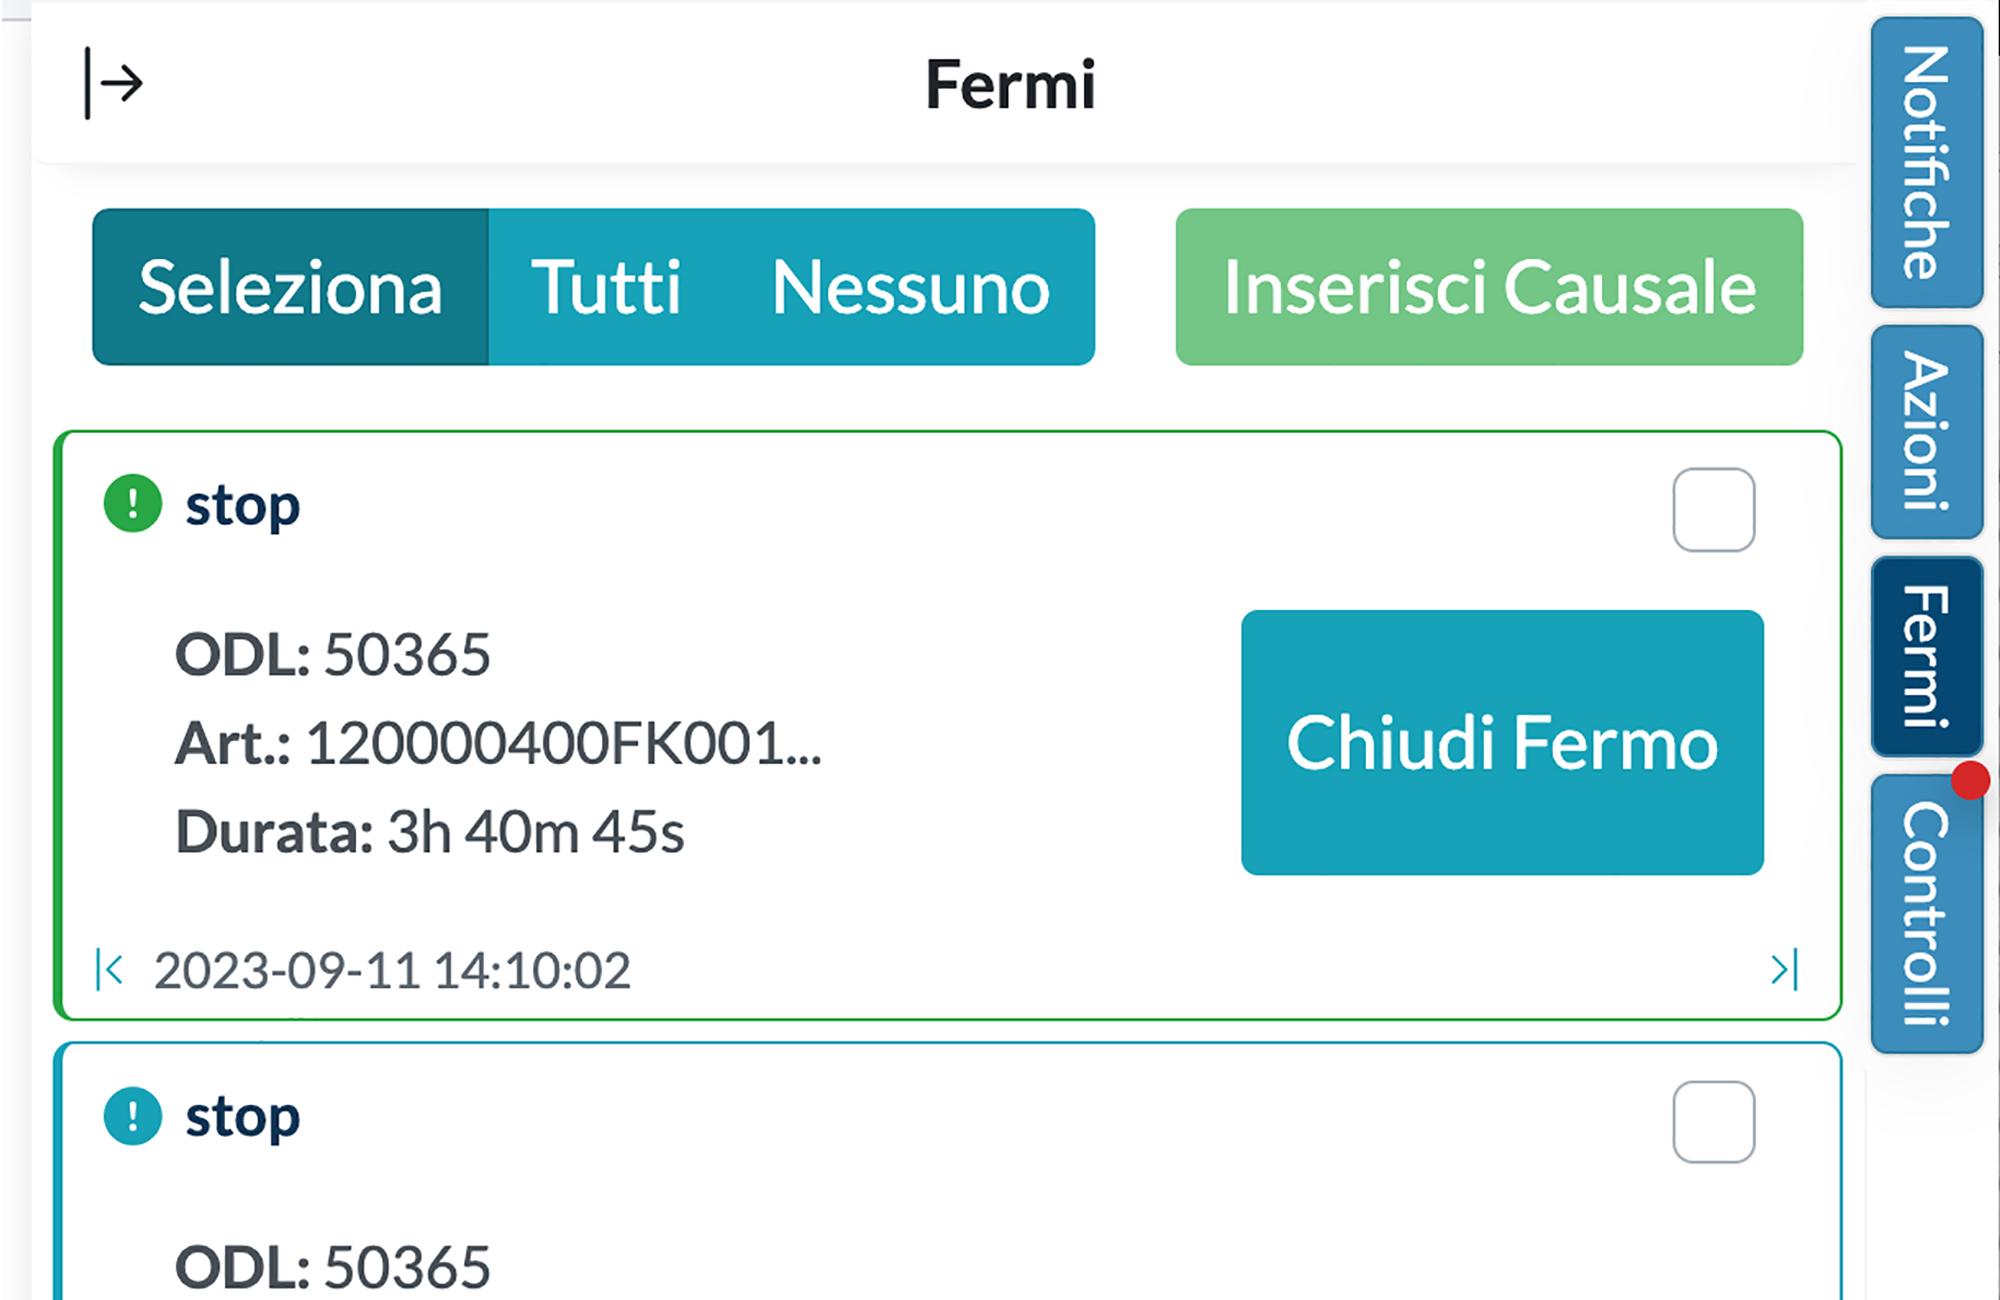Screen dimensions: 2000x1300
Task: Open the Notifiche side tab
Action: pos(1926,162)
